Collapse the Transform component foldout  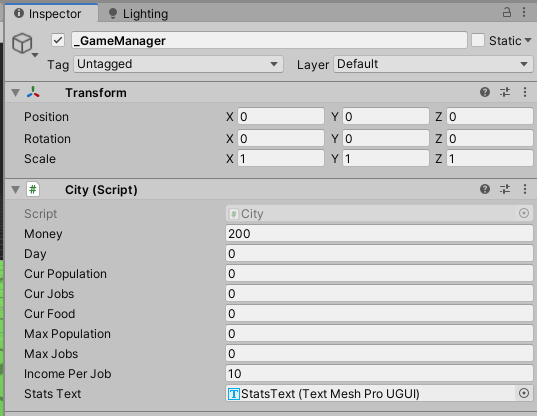tap(15, 93)
